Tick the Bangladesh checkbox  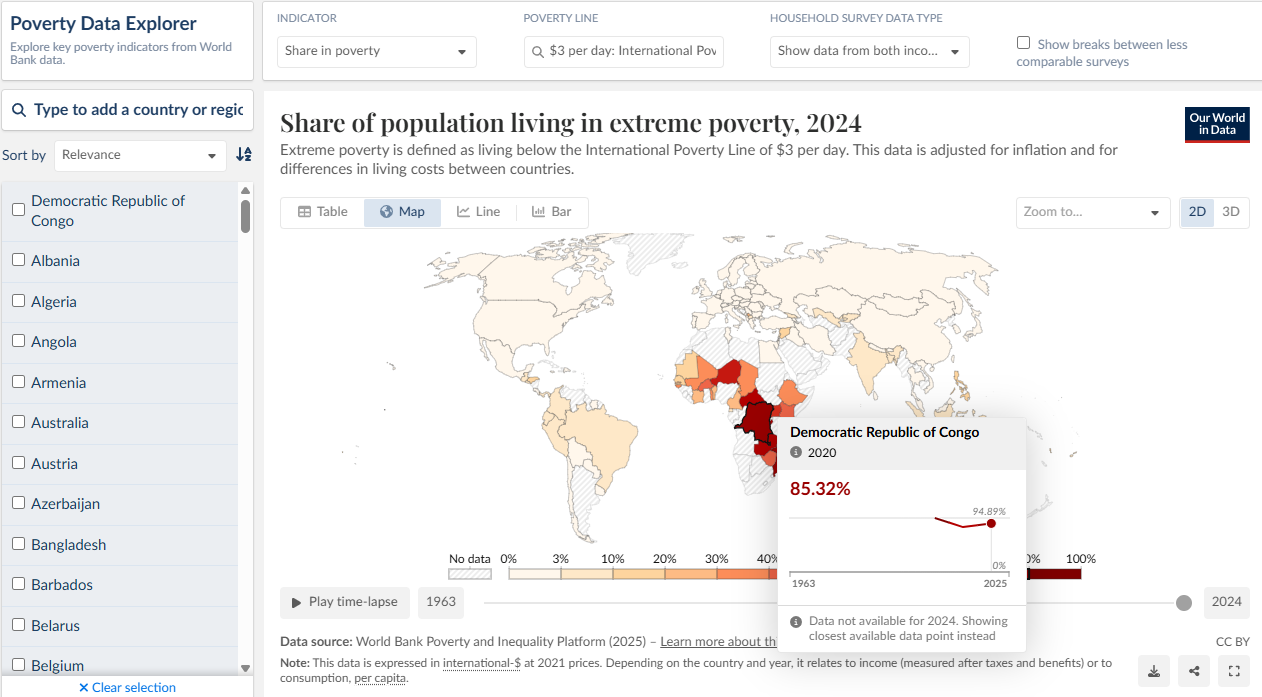click(18, 544)
